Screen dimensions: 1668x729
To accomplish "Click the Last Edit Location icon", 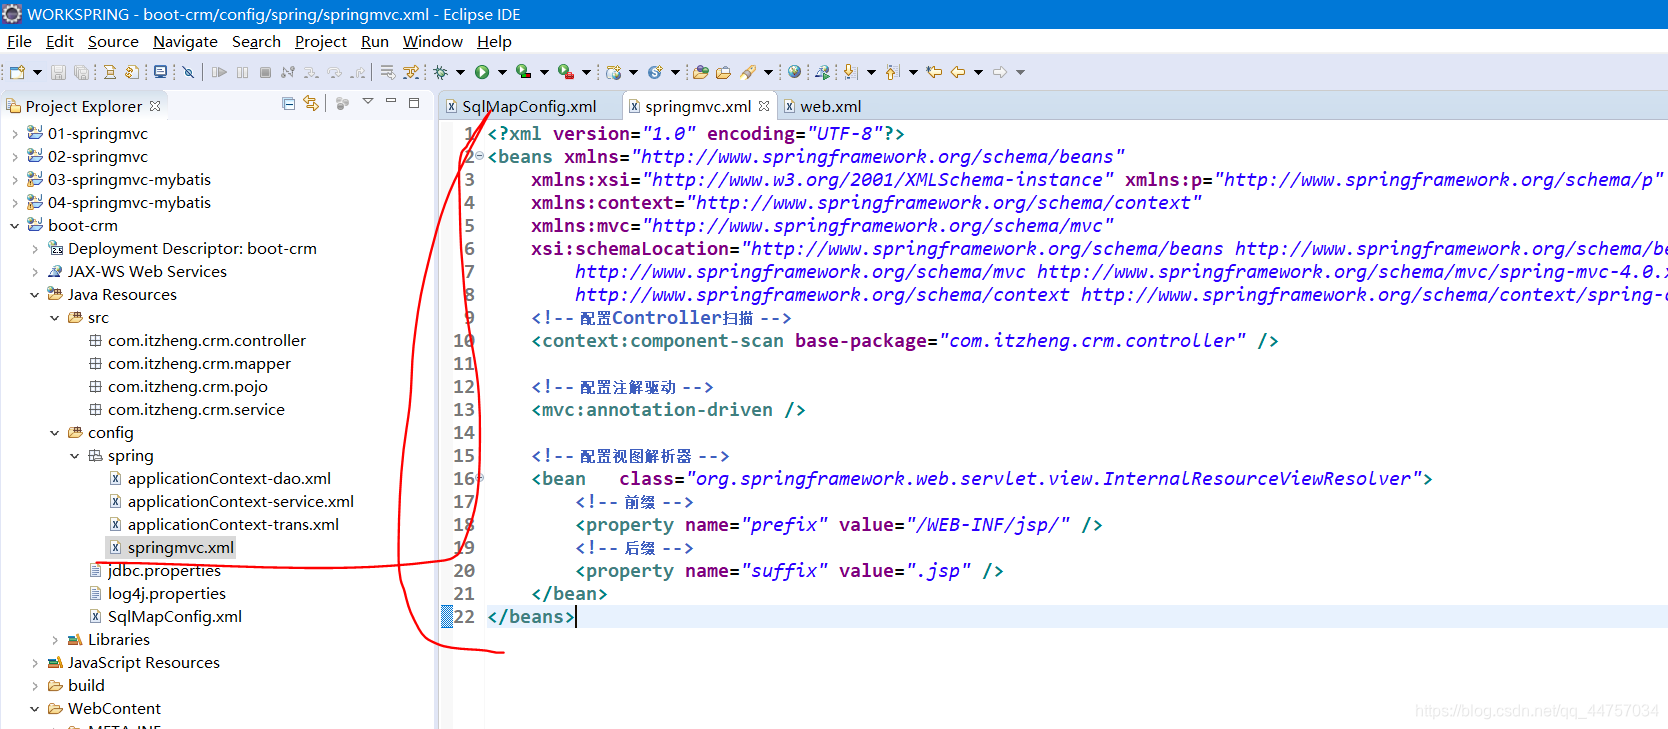I will coord(934,72).
